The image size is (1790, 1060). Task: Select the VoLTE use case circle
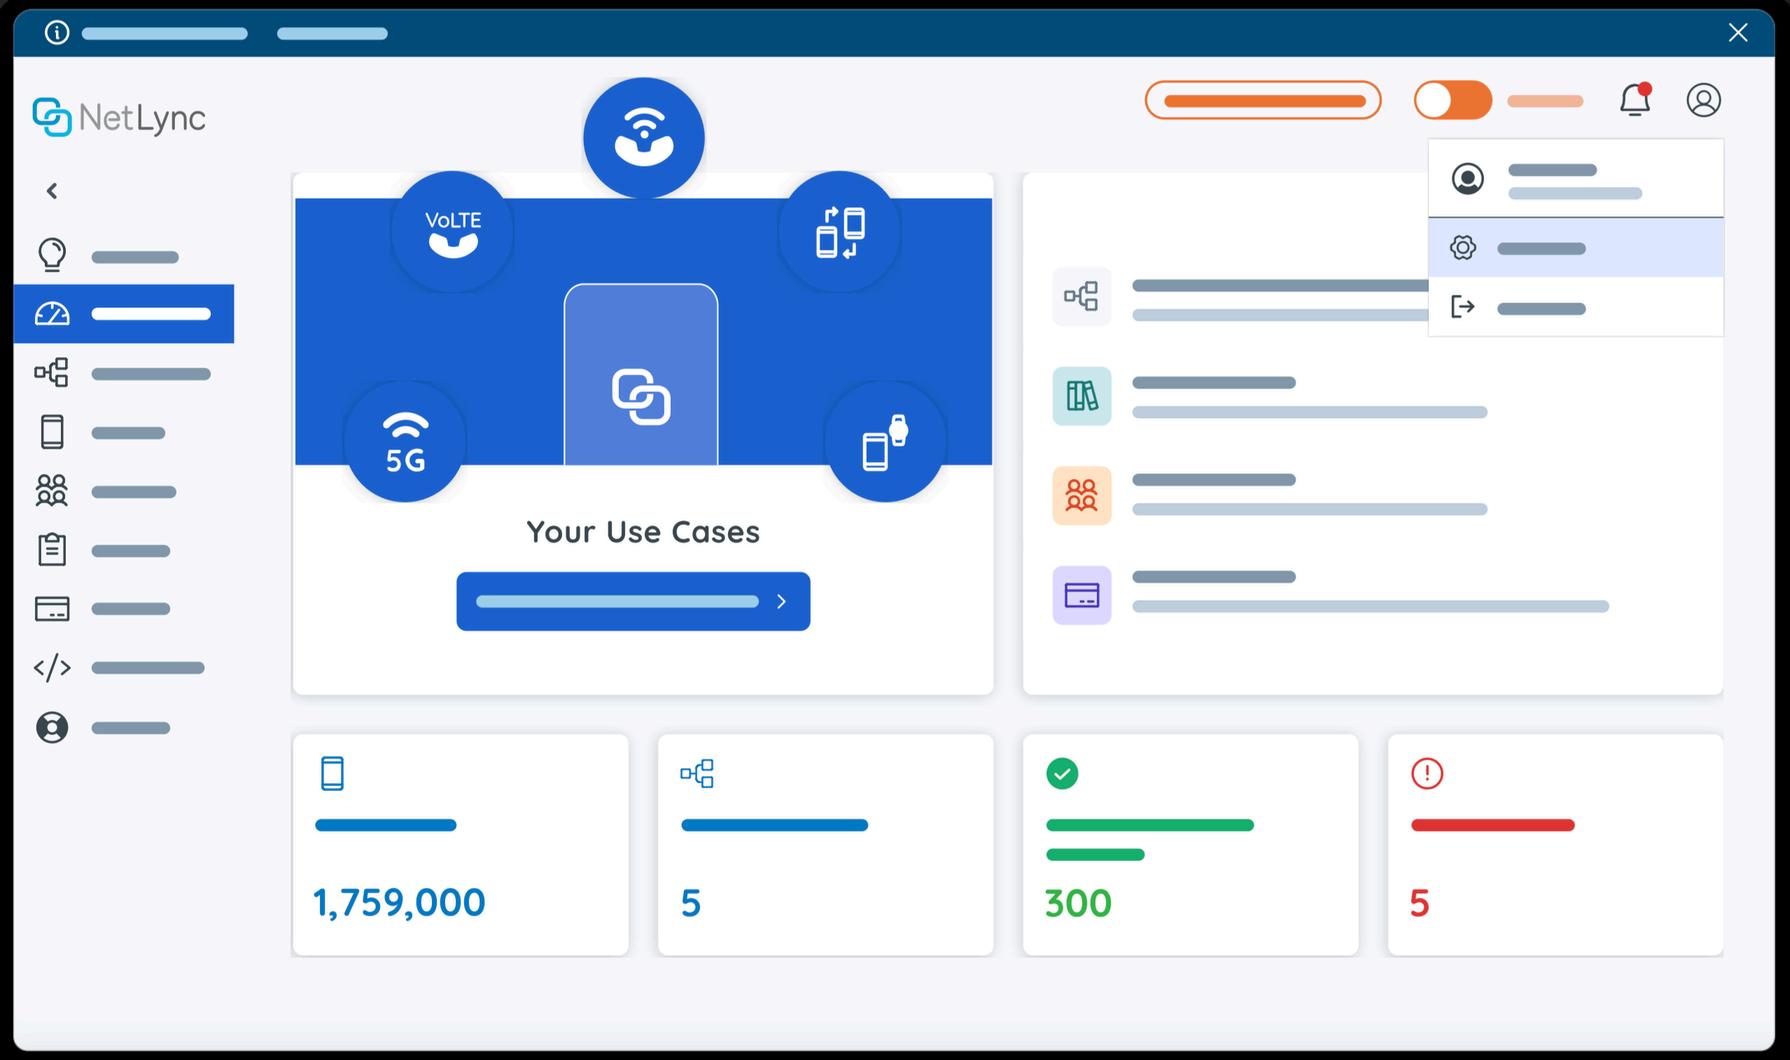tap(452, 232)
